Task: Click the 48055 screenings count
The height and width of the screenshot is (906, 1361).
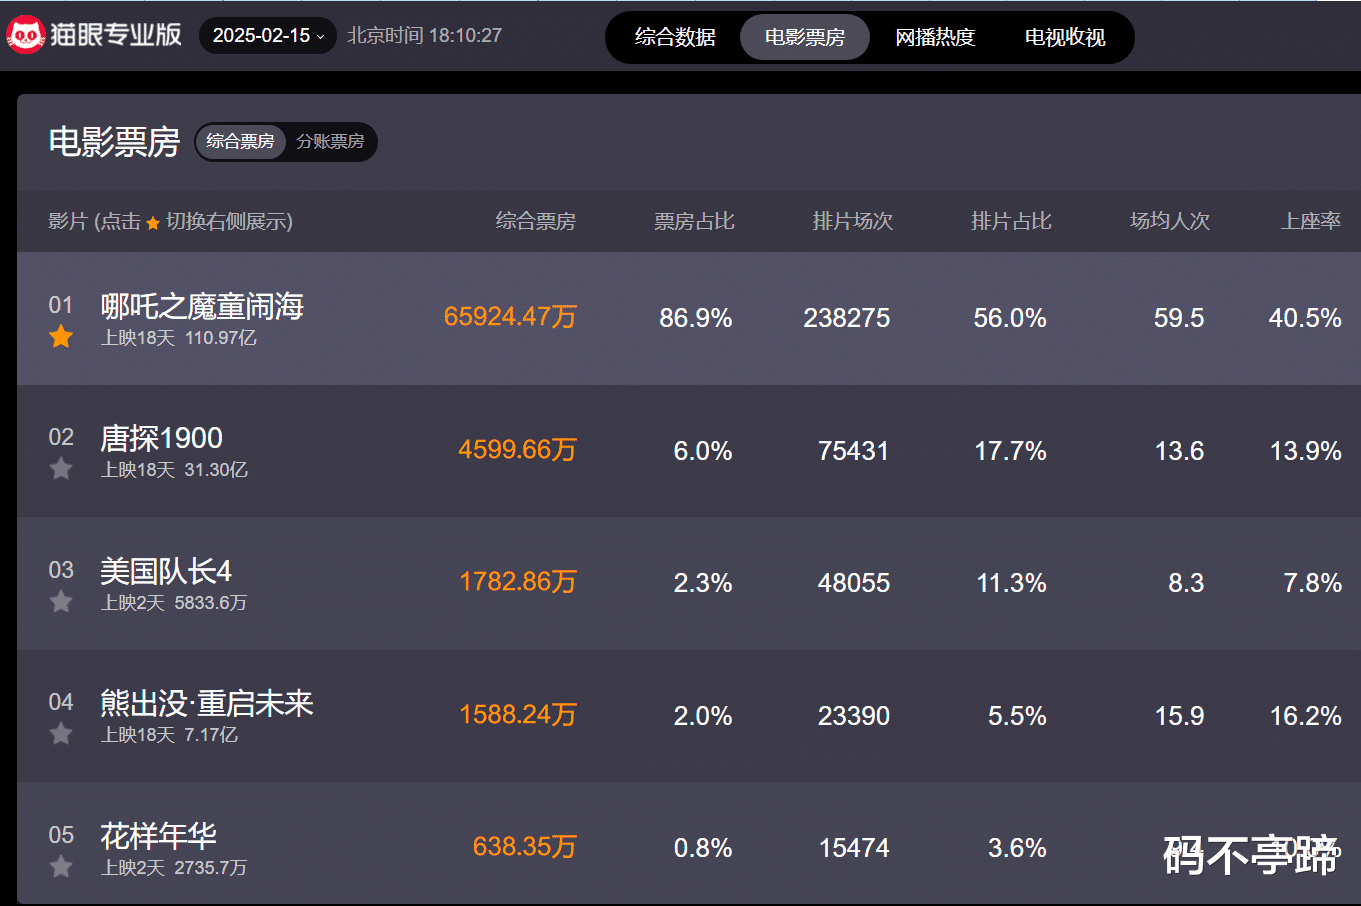Action: click(x=854, y=583)
